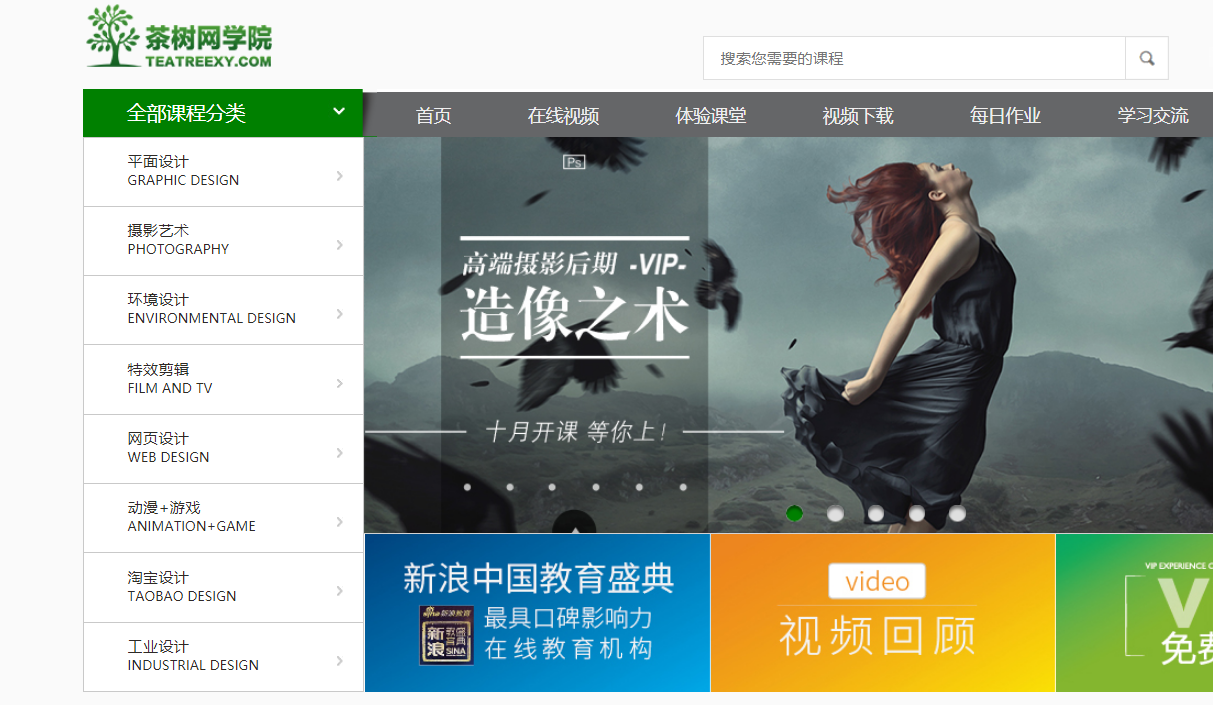Click the 视频回顾 video review banner
This screenshot has height=705, width=1213.
click(882, 612)
